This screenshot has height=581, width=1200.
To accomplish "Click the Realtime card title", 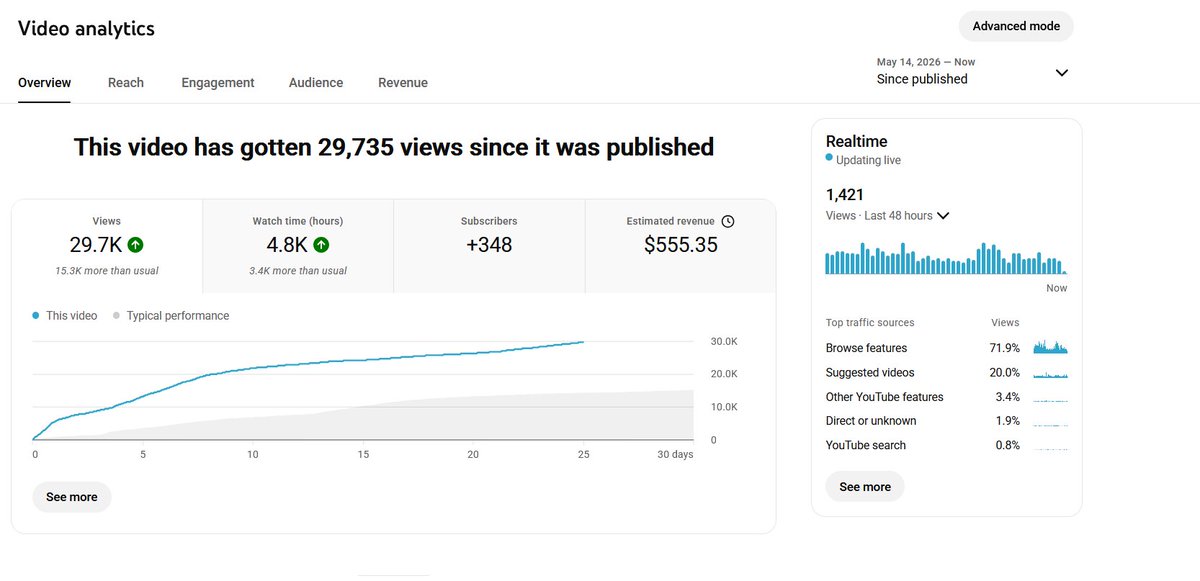I will (x=856, y=142).
